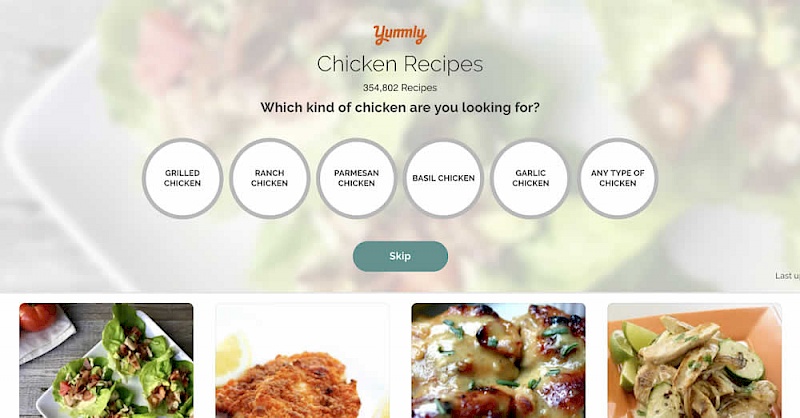This screenshot has height=418, width=800.
Task: Select Basil Chicken circle
Action: click(443, 178)
